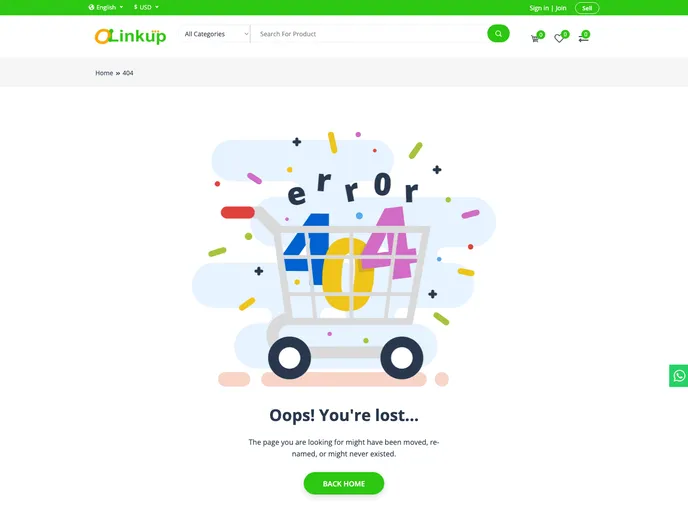Open the All Categories dropdown
Viewport: 688px width, 512px height.
click(x=215, y=34)
